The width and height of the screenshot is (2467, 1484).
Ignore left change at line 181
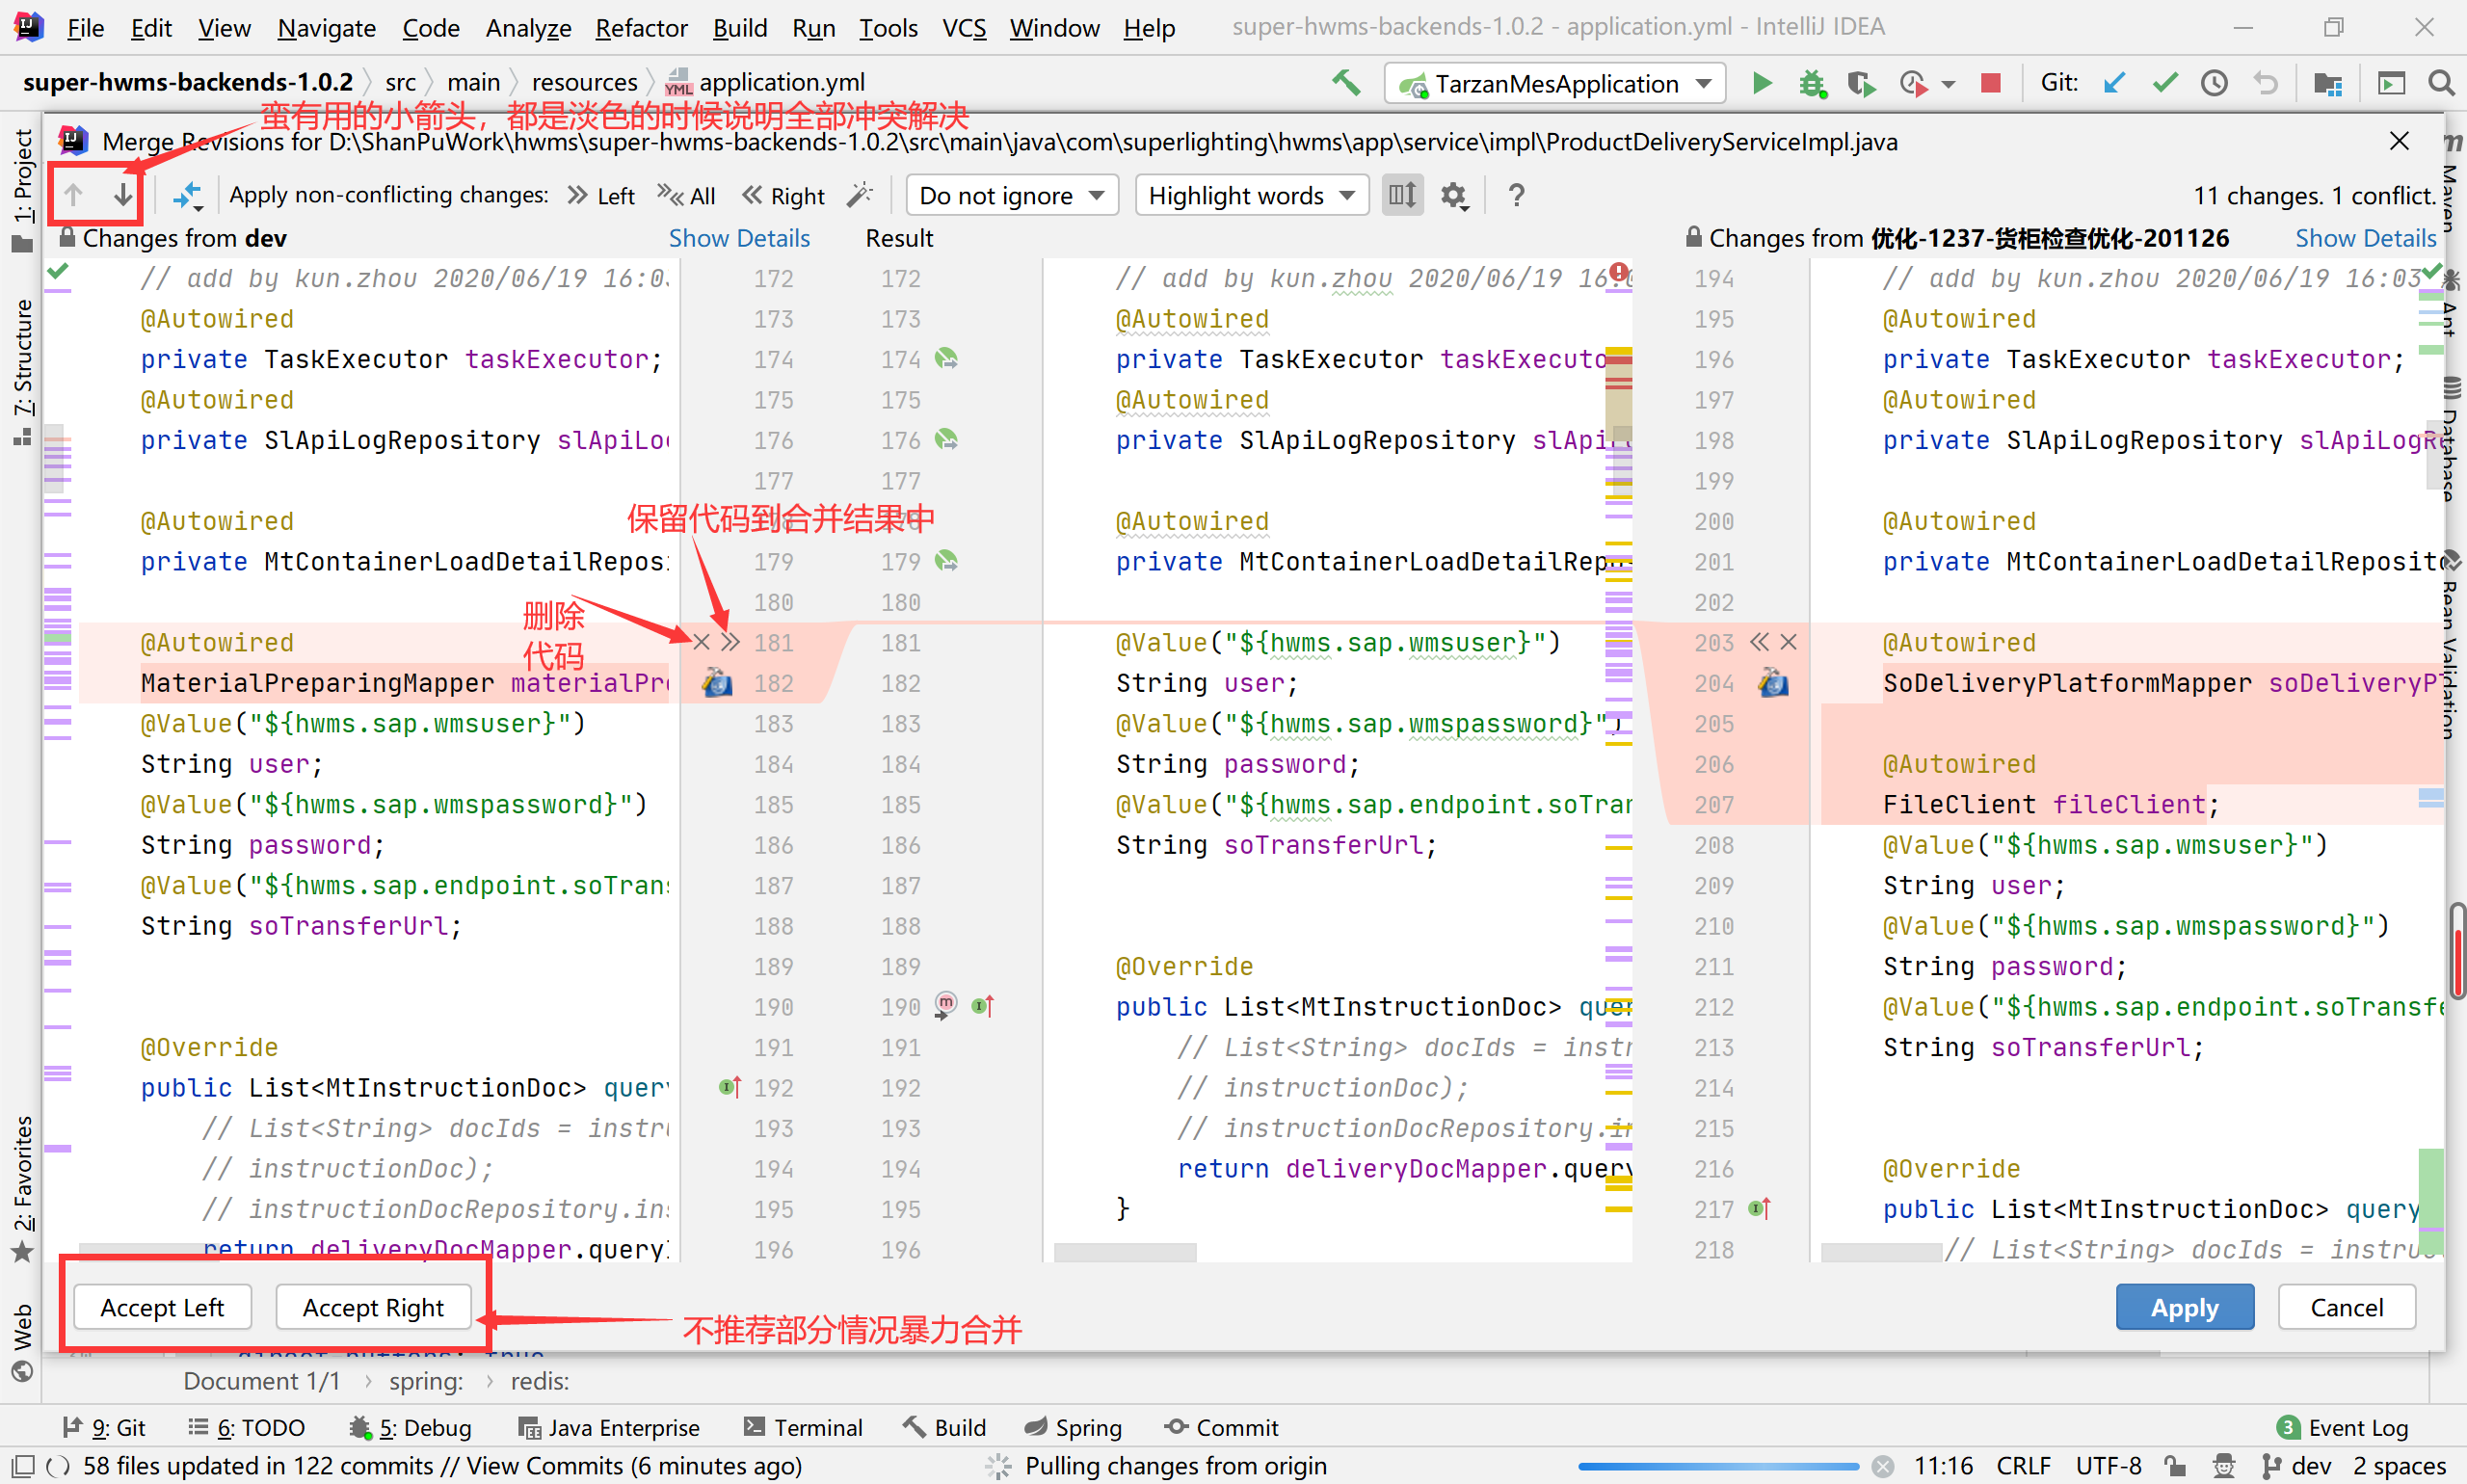(x=701, y=642)
